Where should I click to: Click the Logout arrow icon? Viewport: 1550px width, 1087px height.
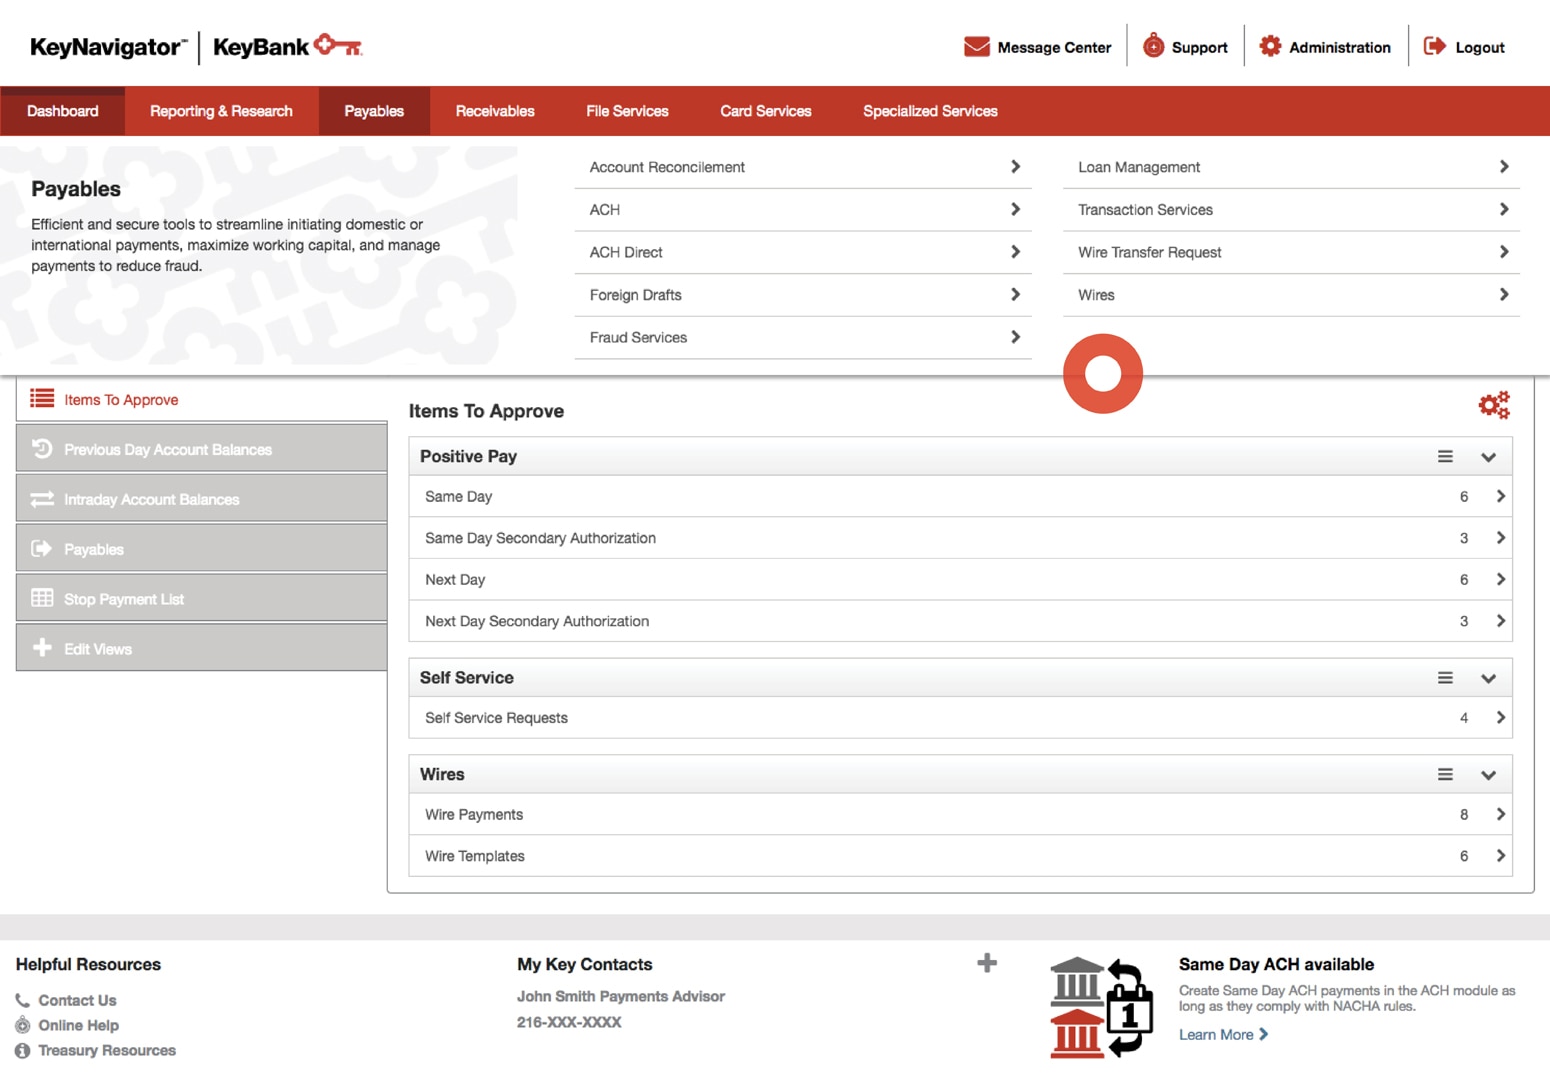1434,46
